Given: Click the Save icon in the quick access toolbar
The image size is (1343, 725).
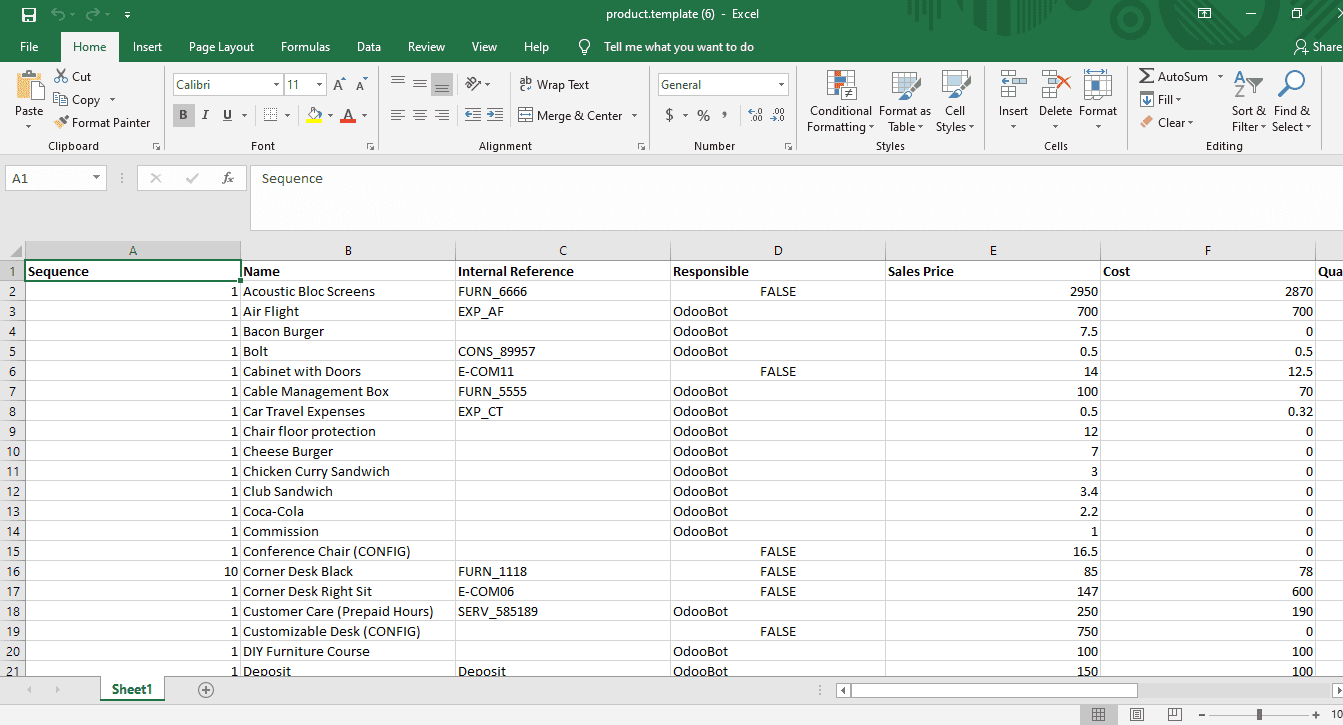Looking at the screenshot, I should 29,15.
